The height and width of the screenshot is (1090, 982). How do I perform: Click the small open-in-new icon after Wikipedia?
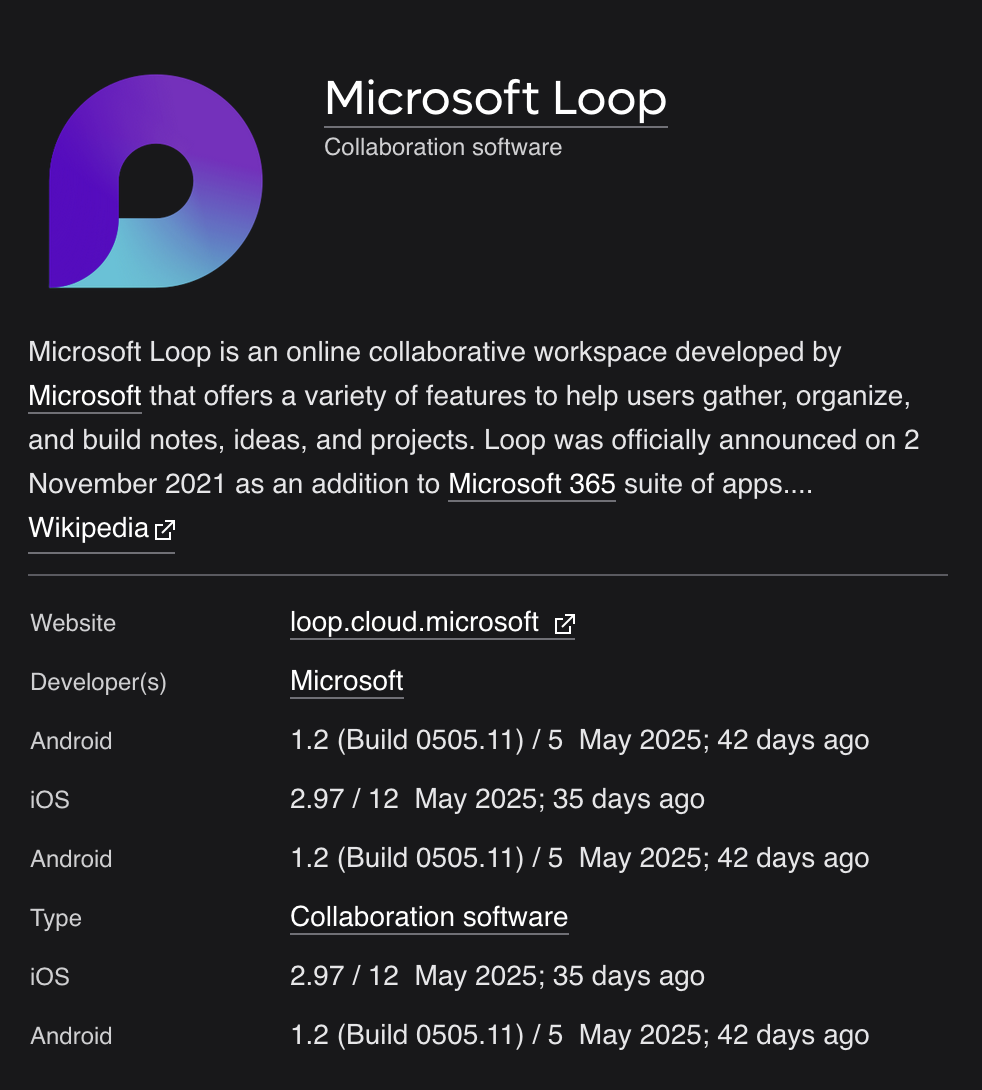pyautogui.click(x=164, y=531)
